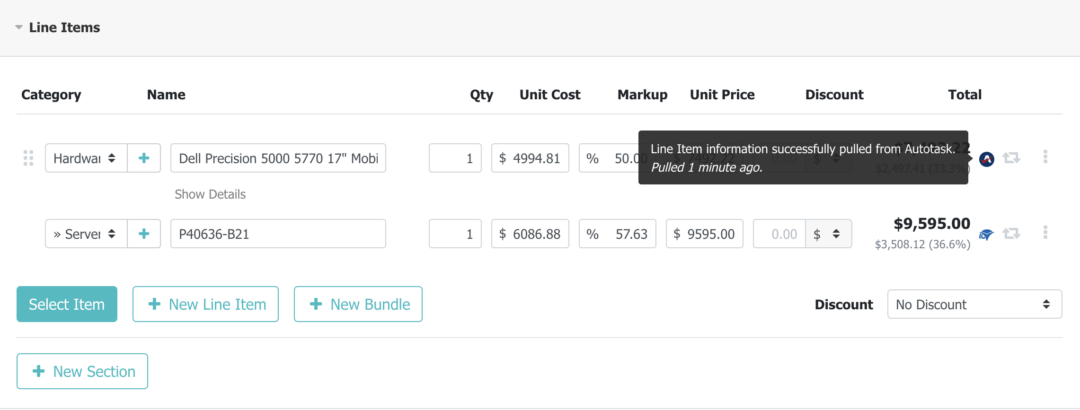
Task: Click the Markup column header
Action: [x=642, y=94]
